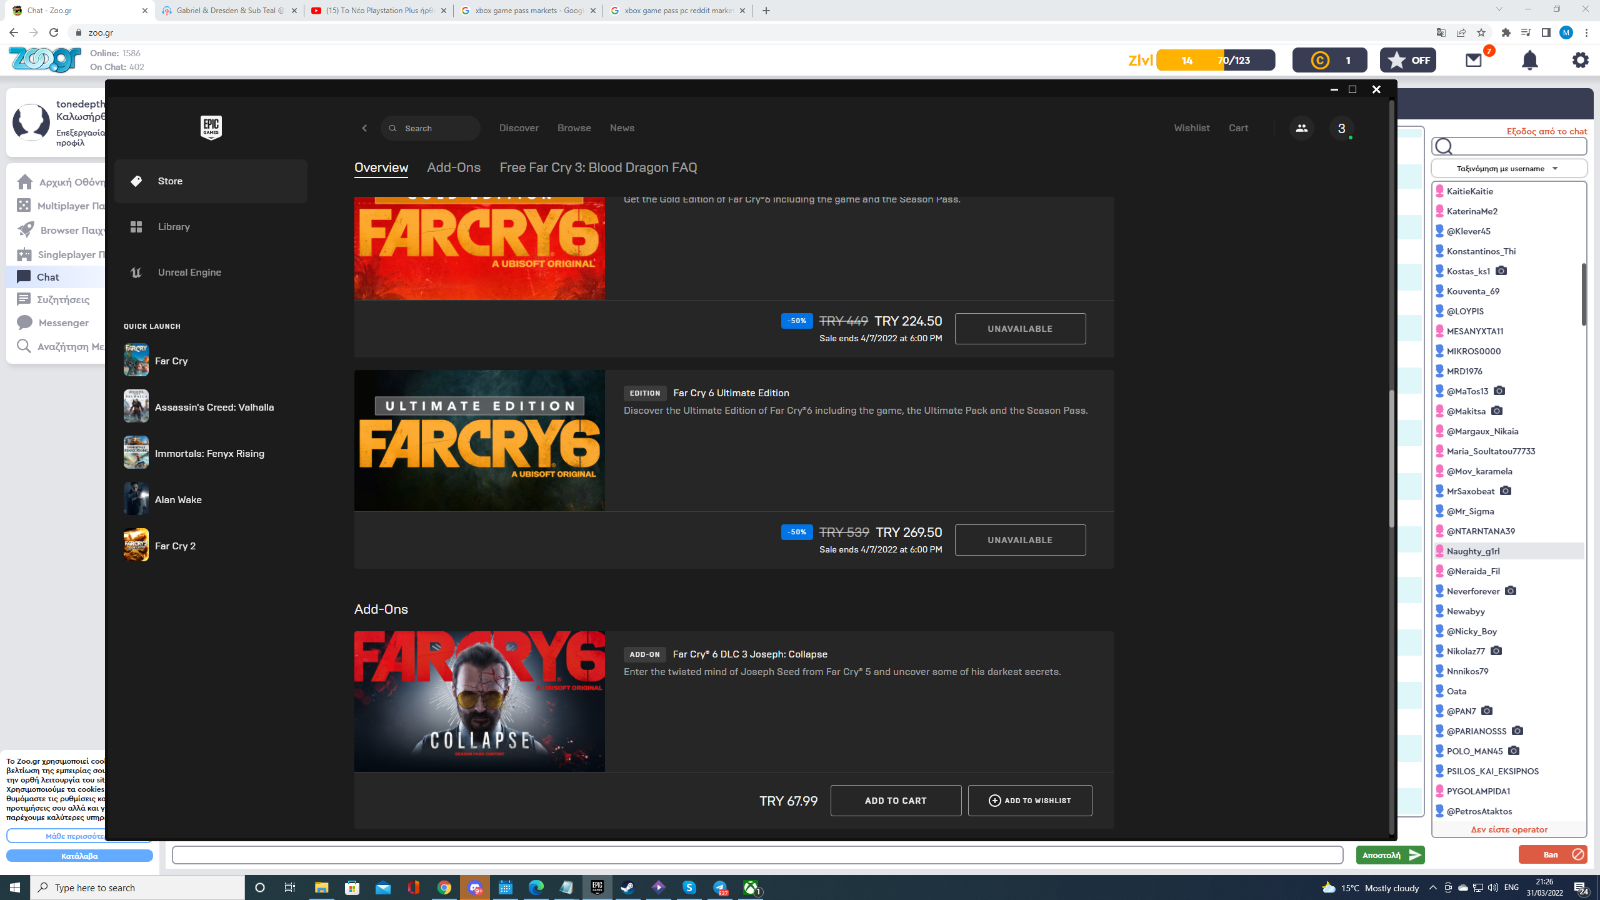Image resolution: width=1600 pixels, height=900 pixels.
Task: Open the Cart link
Action: (1238, 128)
